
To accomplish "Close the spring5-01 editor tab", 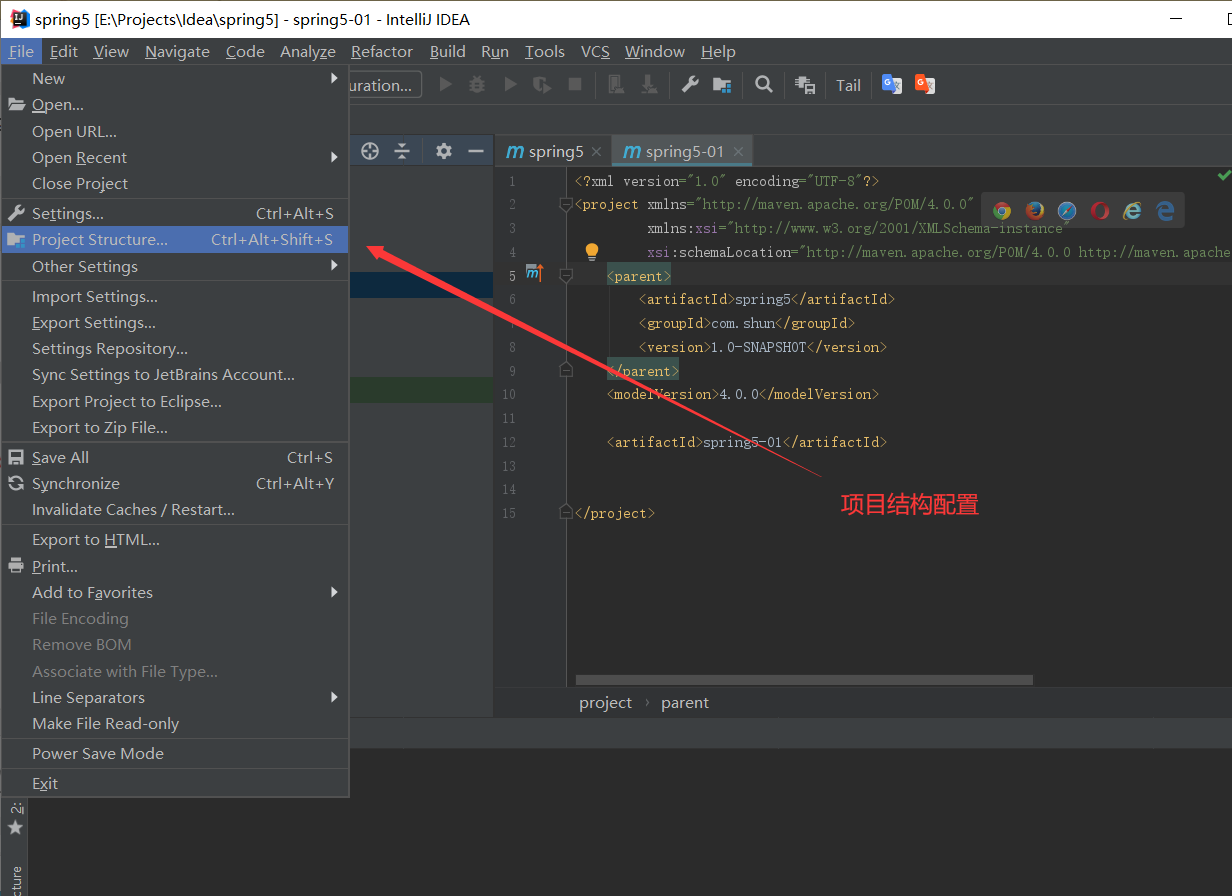I will [739, 152].
